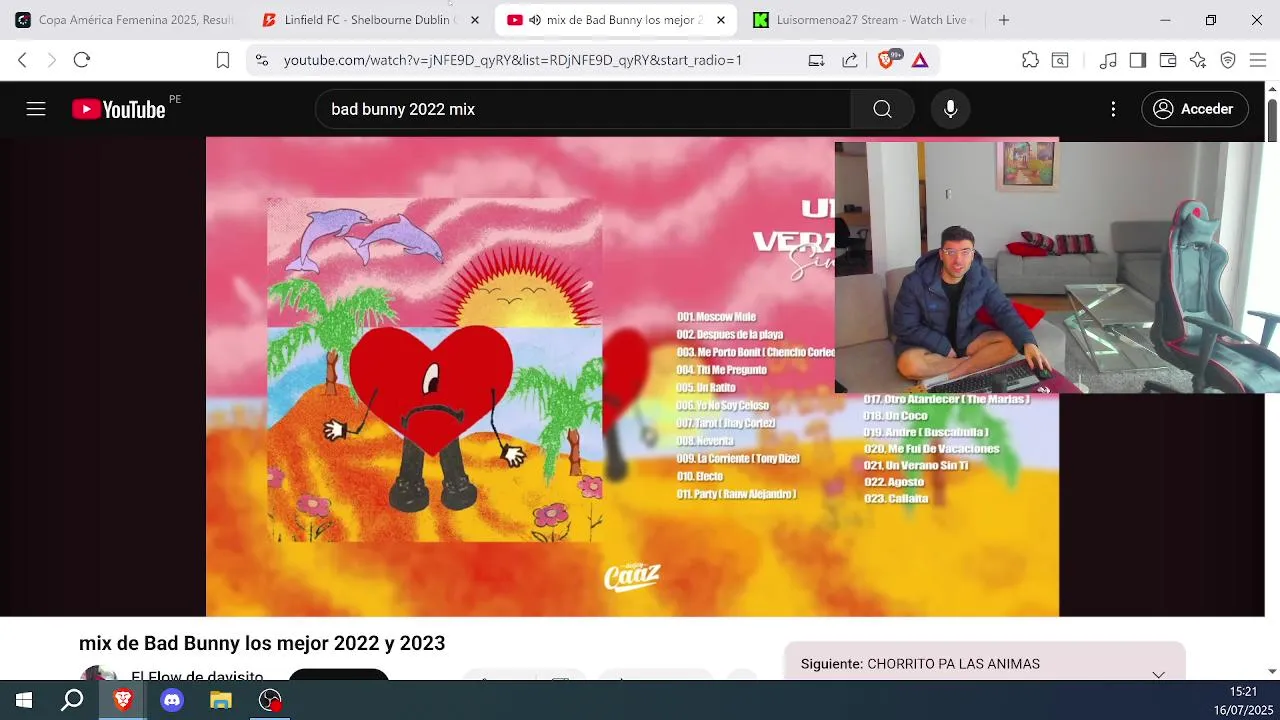Viewport: 1280px width, 720px height.
Task: Click the install/cast screen icon in address bar
Action: tap(816, 60)
